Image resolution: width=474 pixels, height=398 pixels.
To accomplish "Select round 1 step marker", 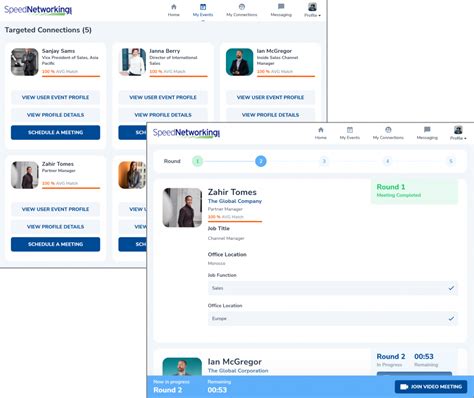I will click(197, 161).
